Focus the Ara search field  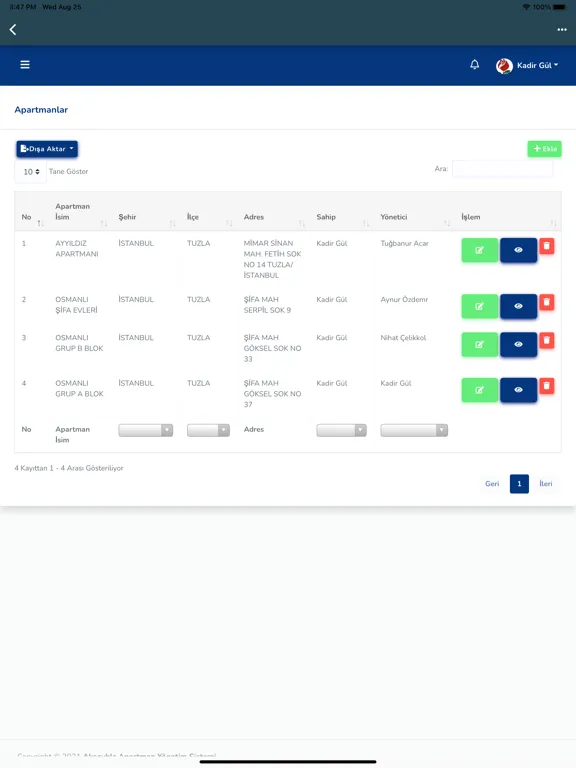click(x=502, y=168)
